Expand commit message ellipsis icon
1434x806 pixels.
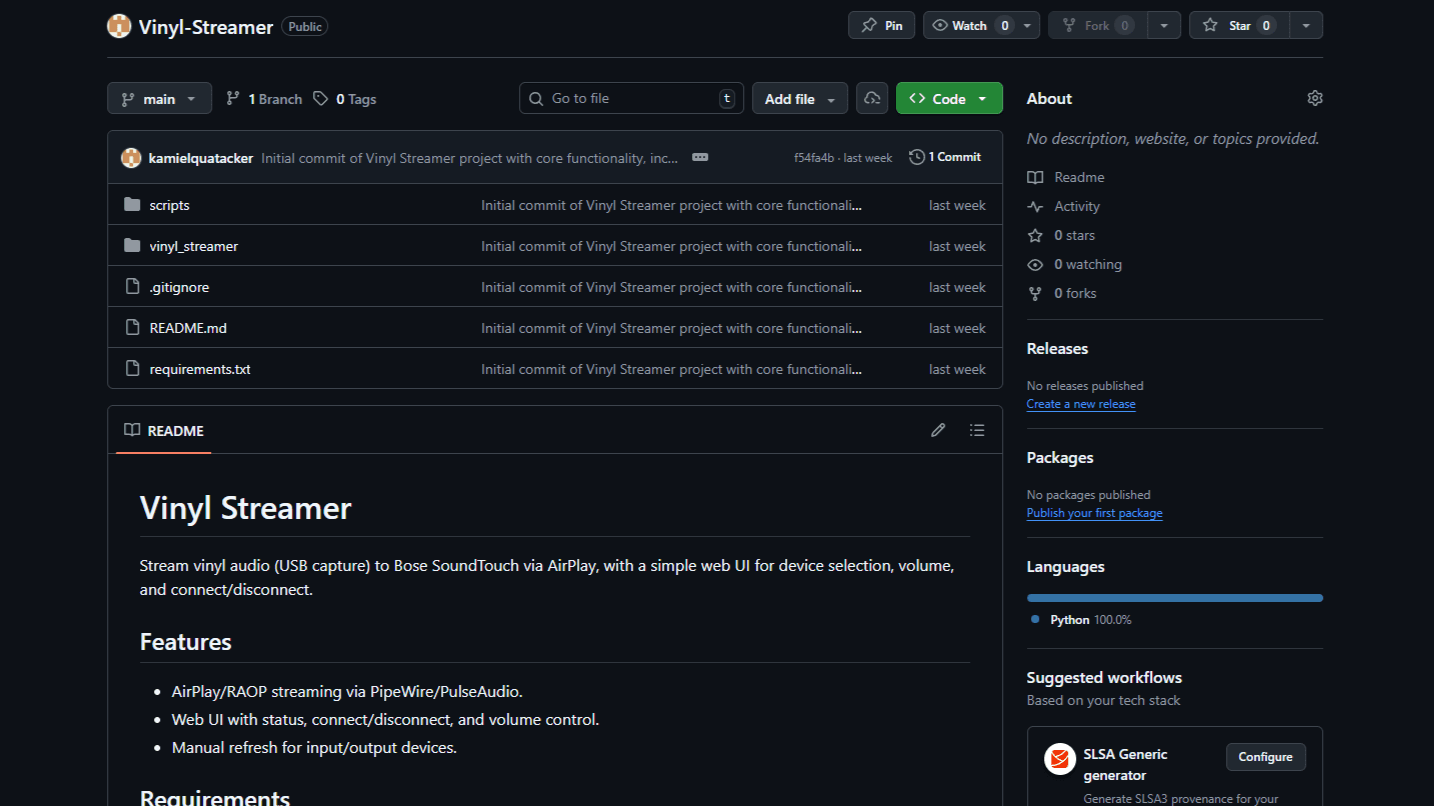coord(700,157)
